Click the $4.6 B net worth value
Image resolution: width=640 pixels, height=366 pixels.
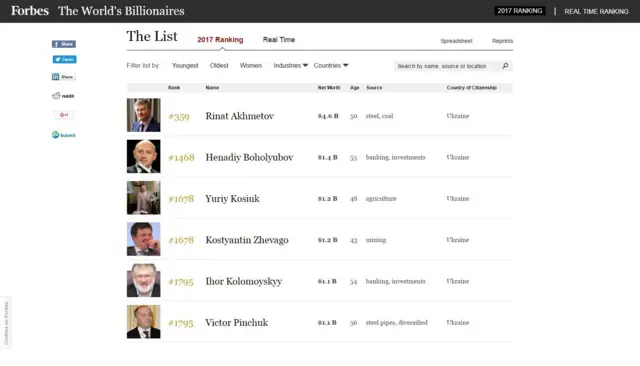pos(328,116)
